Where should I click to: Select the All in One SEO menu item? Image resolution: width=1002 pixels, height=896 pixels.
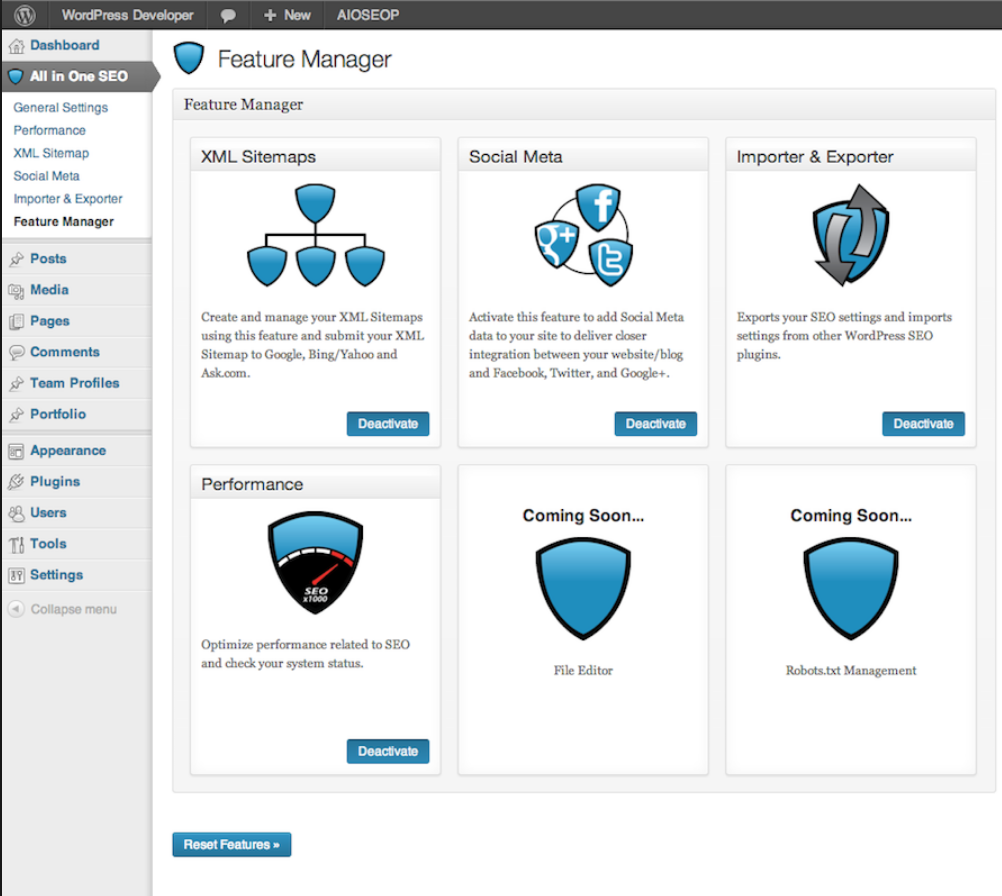point(79,77)
